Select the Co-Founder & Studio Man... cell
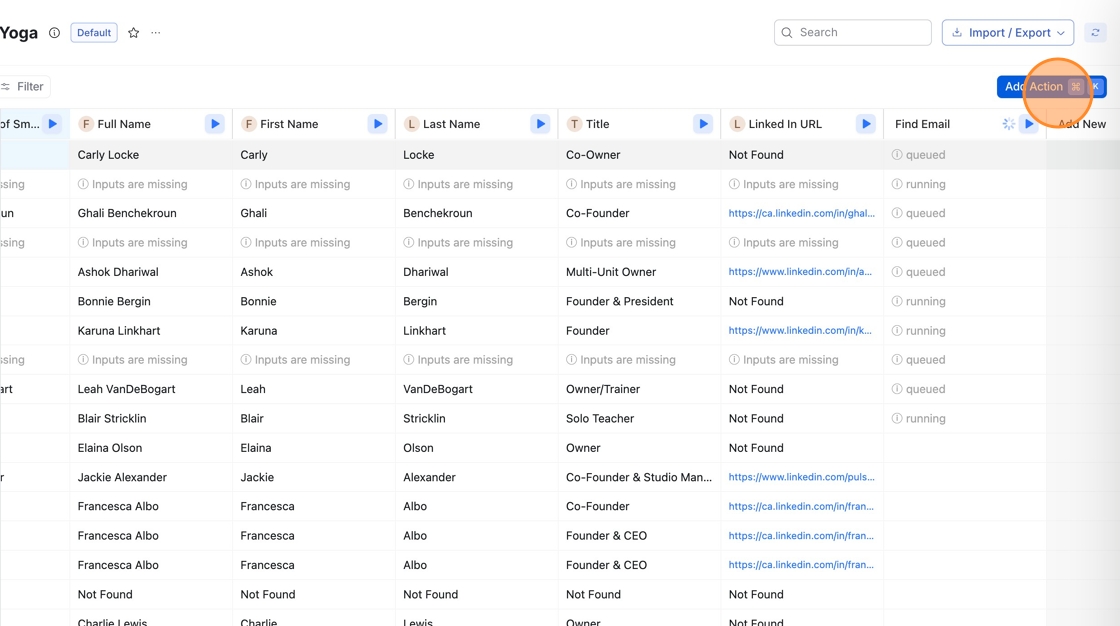 click(x=639, y=477)
